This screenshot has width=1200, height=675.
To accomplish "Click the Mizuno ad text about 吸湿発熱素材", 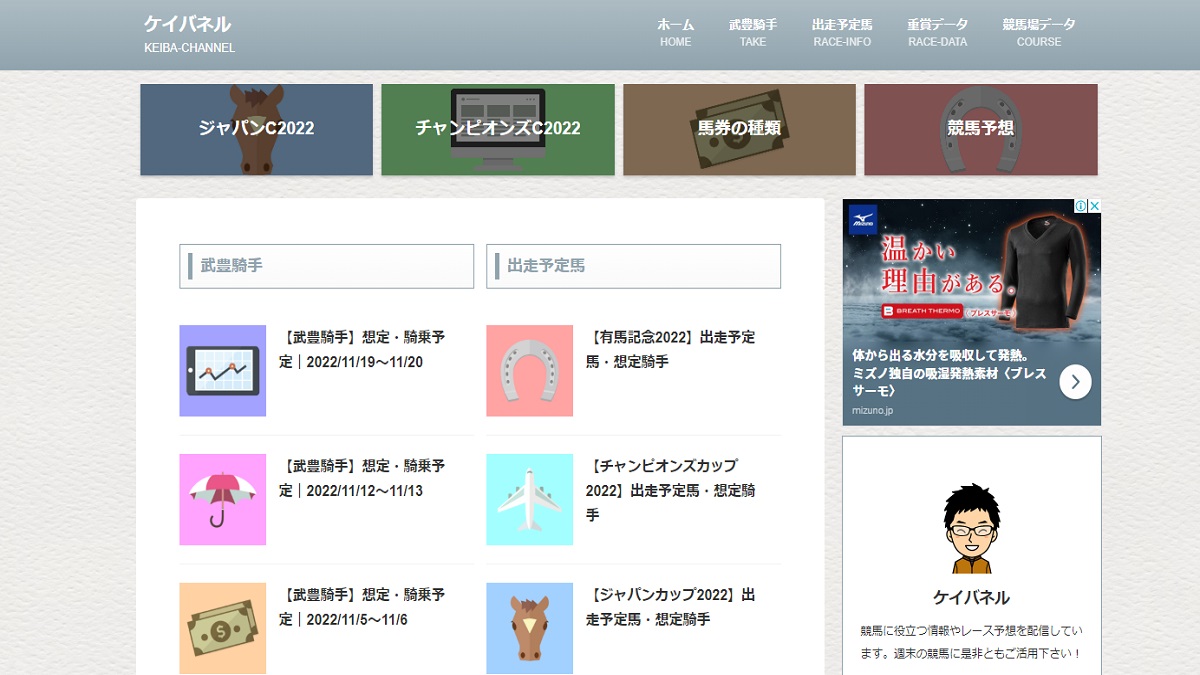I will pyautogui.click(x=948, y=372).
